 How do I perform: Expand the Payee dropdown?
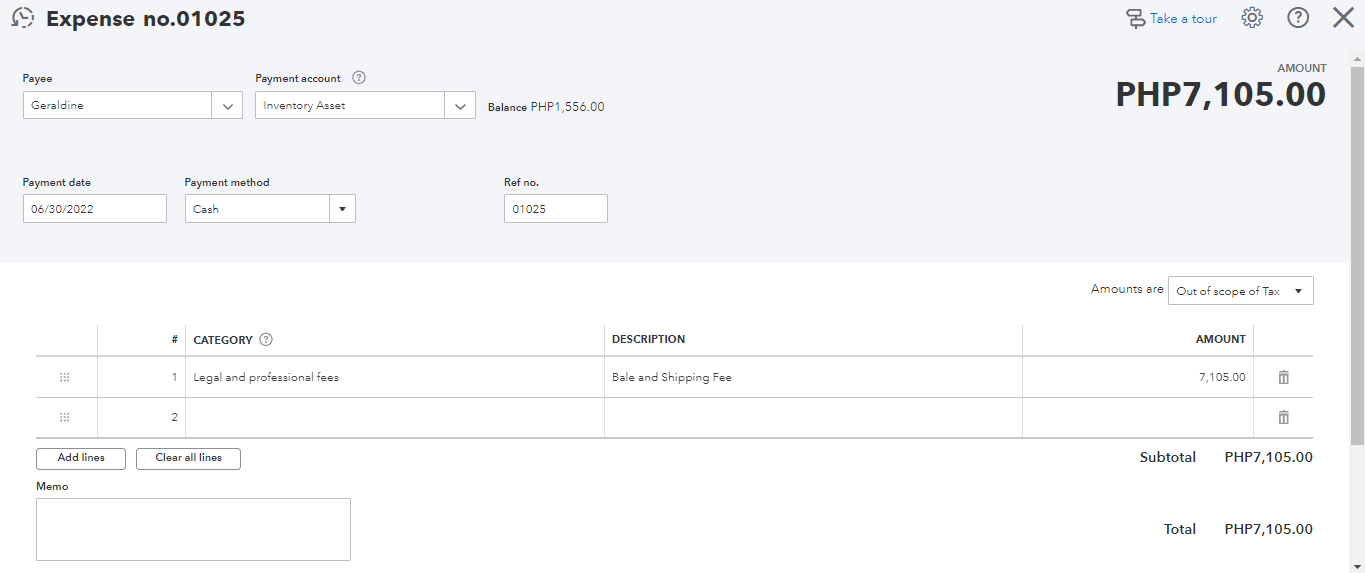(x=227, y=105)
